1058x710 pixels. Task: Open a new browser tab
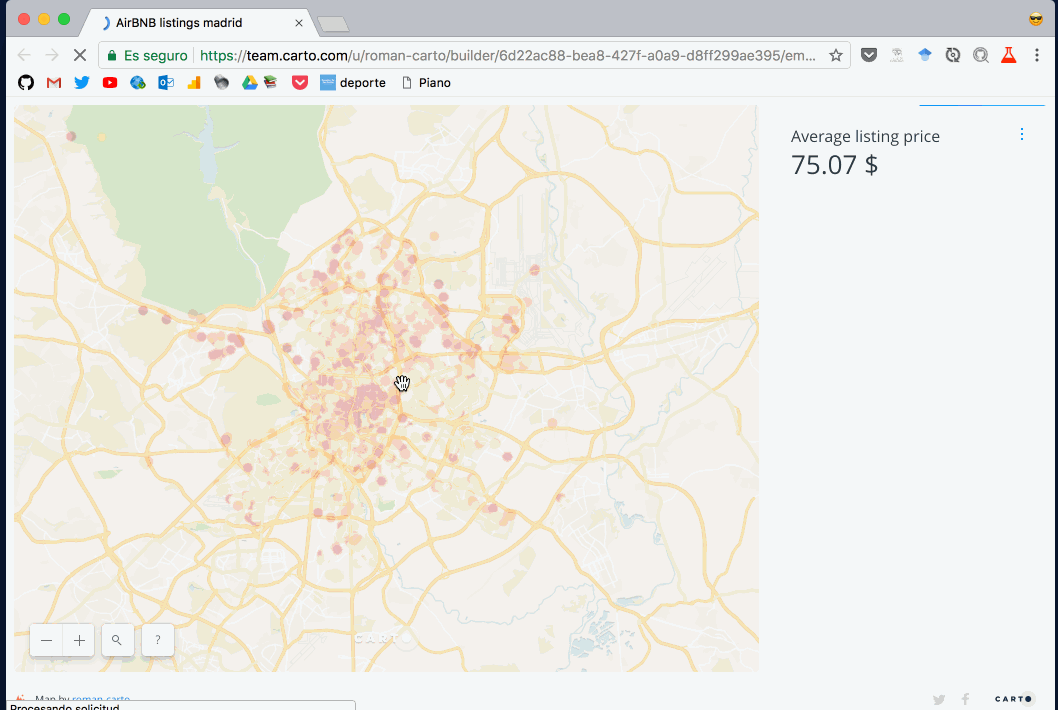click(x=333, y=25)
